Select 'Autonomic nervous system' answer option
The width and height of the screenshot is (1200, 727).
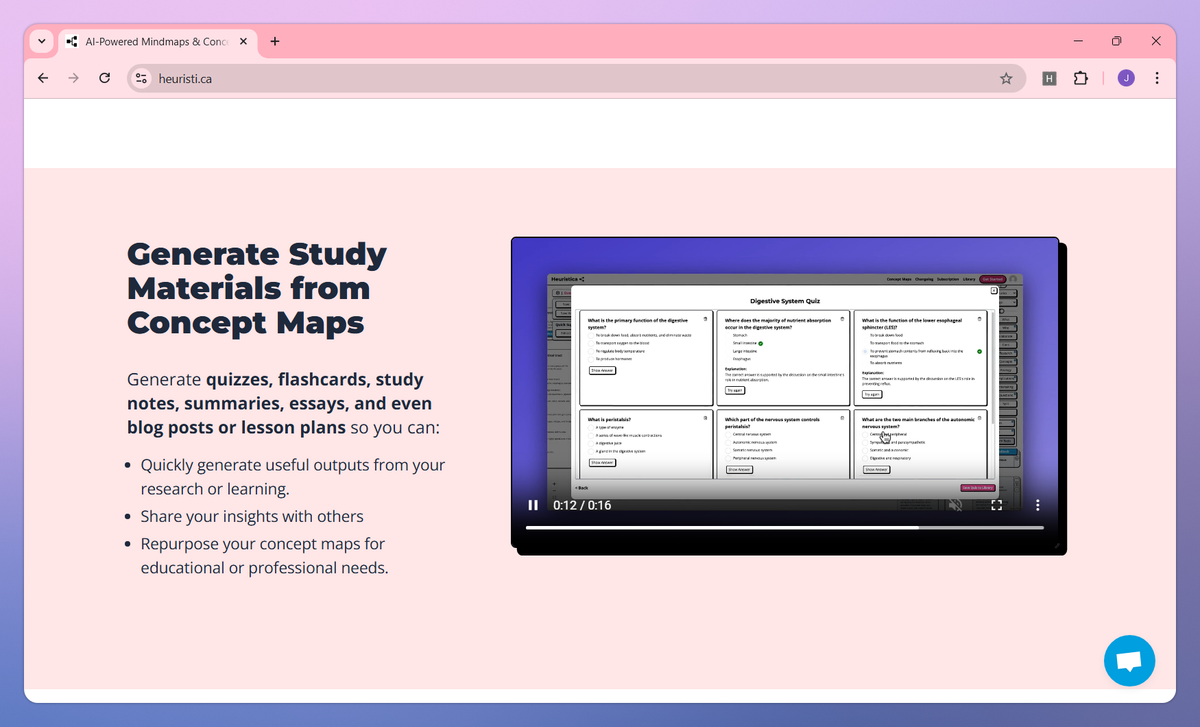click(751, 442)
